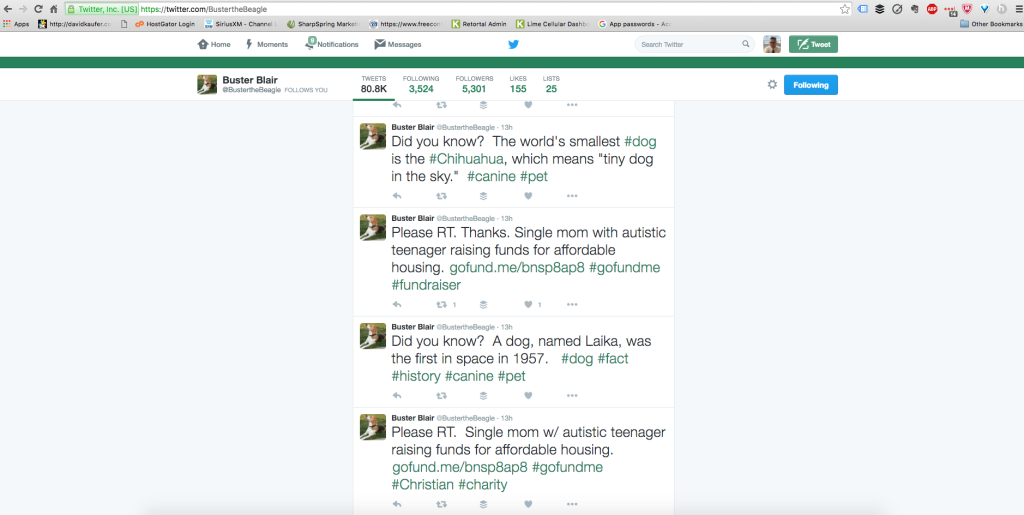Click the Buffer stack icon on Laika tweet
The width and height of the screenshot is (1024, 515).
click(483, 396)
